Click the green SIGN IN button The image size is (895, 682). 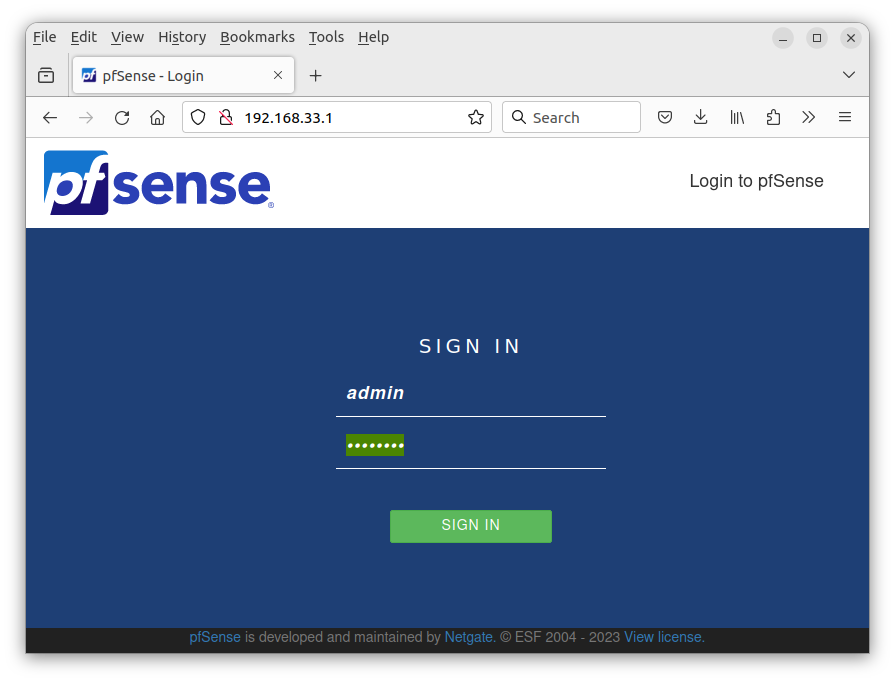tap(470, 526)
